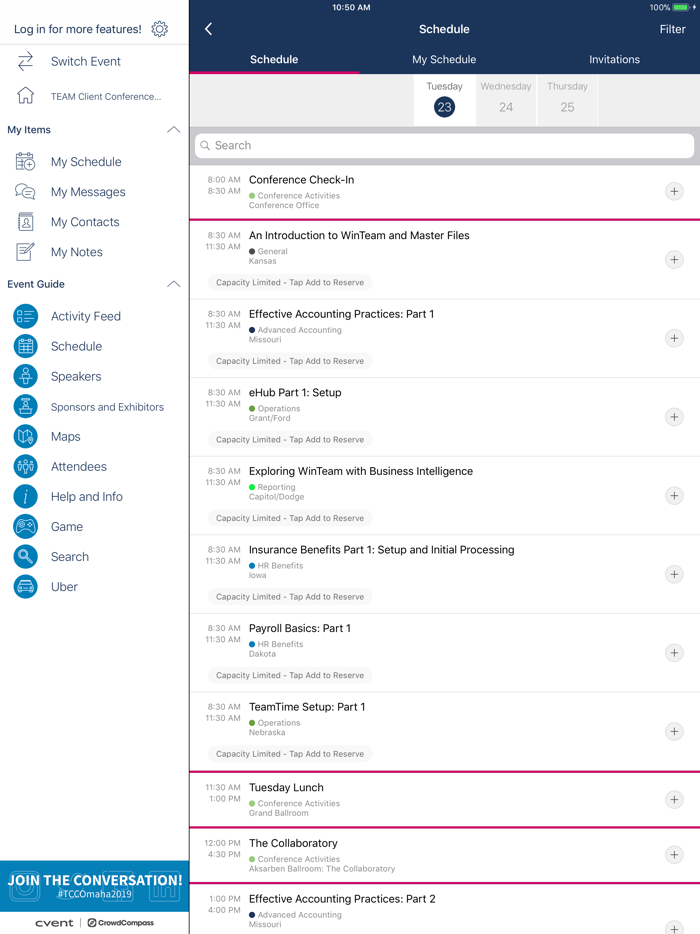700x934 pixels.
Task: Select Thursday 25 date
Action: (x=567, y=99)
